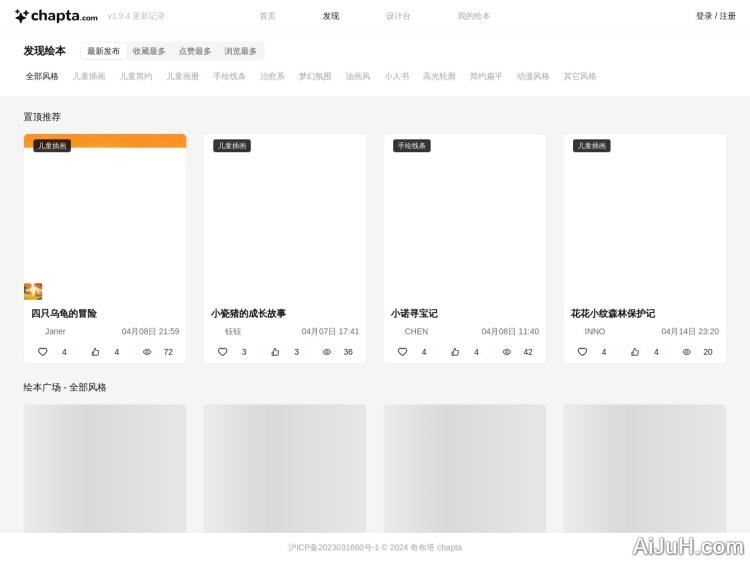This screenshot has height=562, width=750.
Task: Click the heart icon on 小诺寻宝记
Action: click(403, 352)
